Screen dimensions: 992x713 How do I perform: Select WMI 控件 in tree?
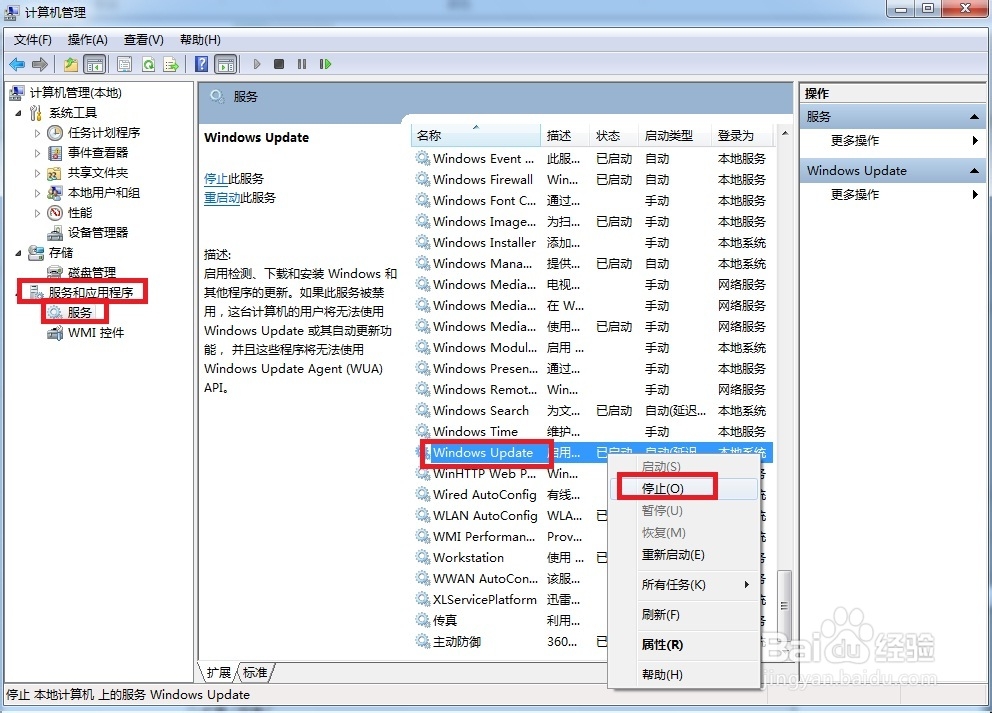click(96, 333)
